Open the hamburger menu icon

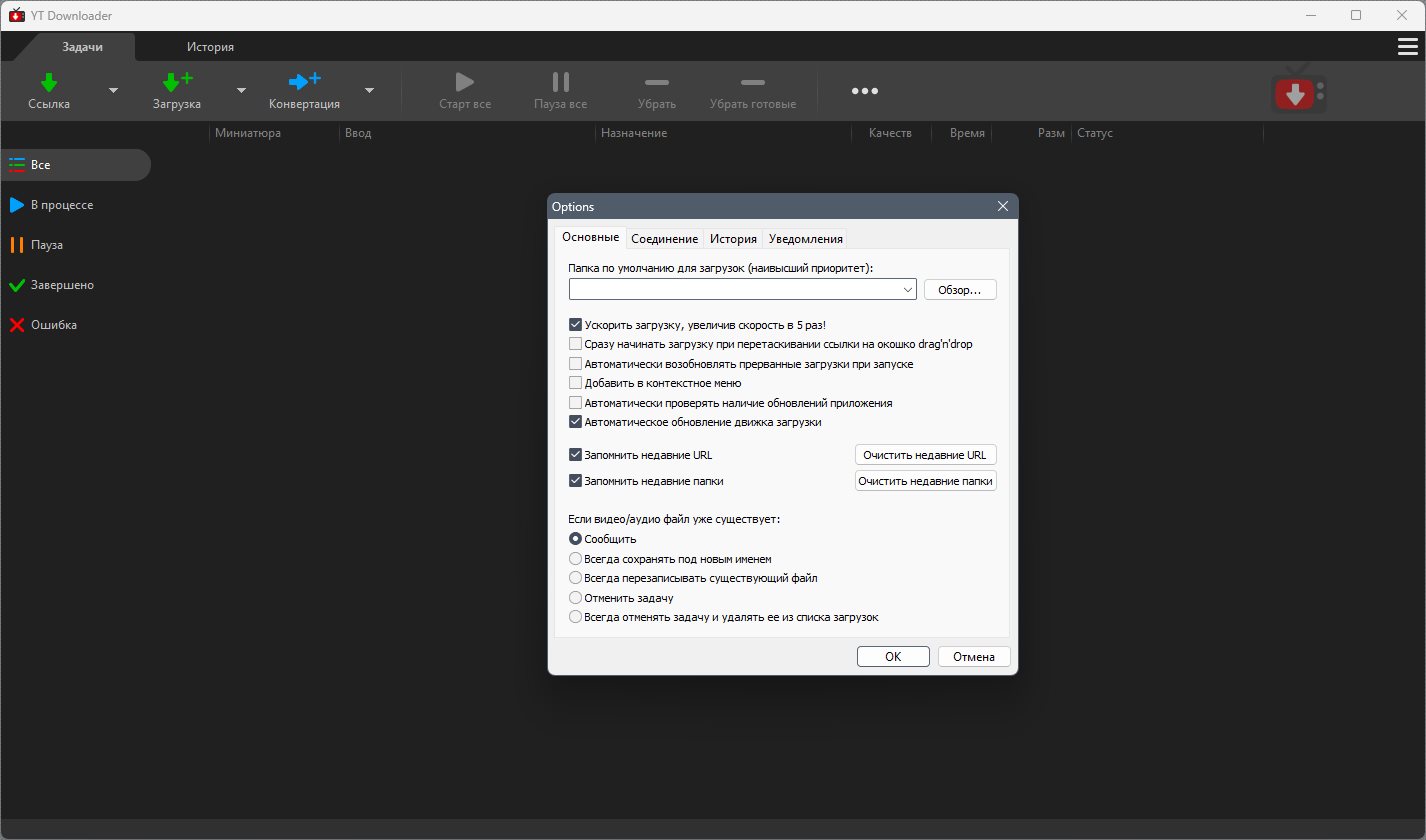(1406, 47)
